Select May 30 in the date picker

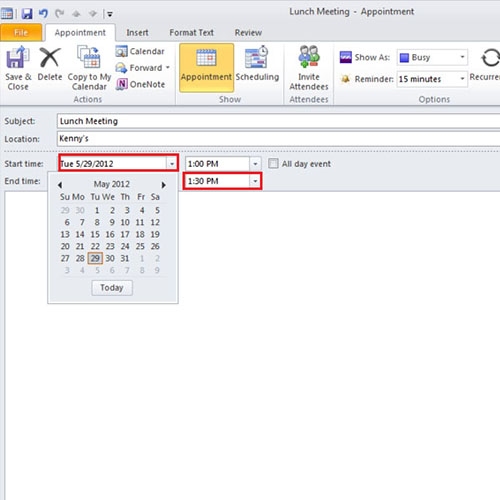tap(110, 258)
